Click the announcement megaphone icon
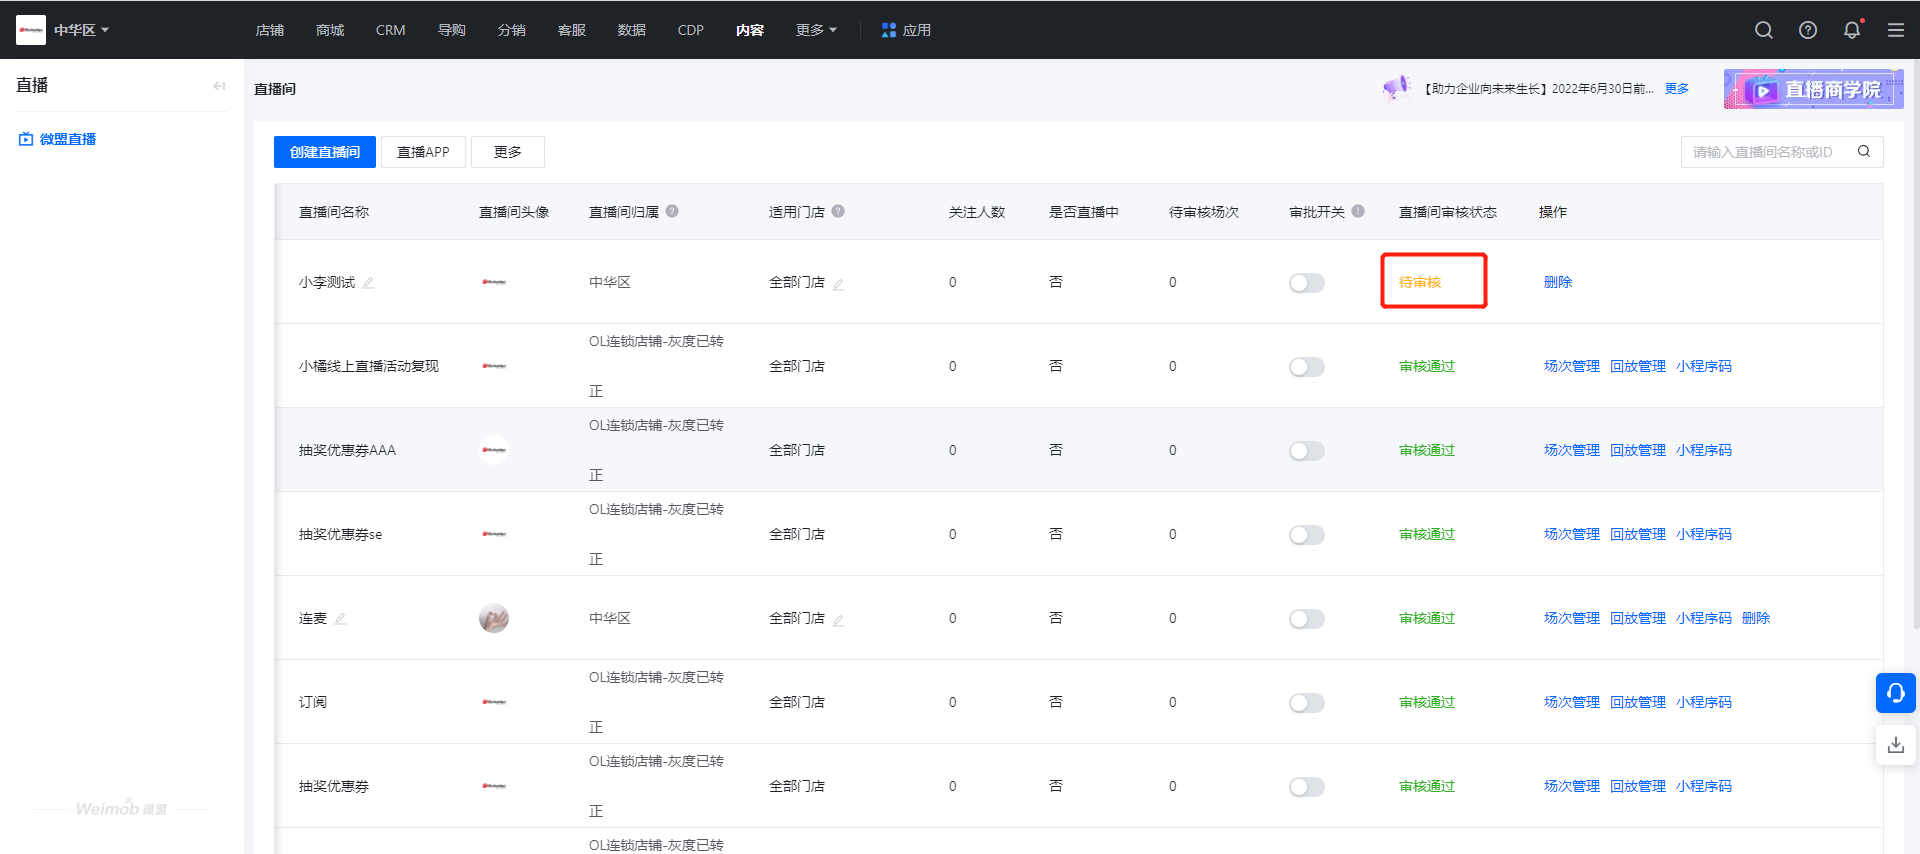The image size is (1920, 854). tap(1396, 88)
